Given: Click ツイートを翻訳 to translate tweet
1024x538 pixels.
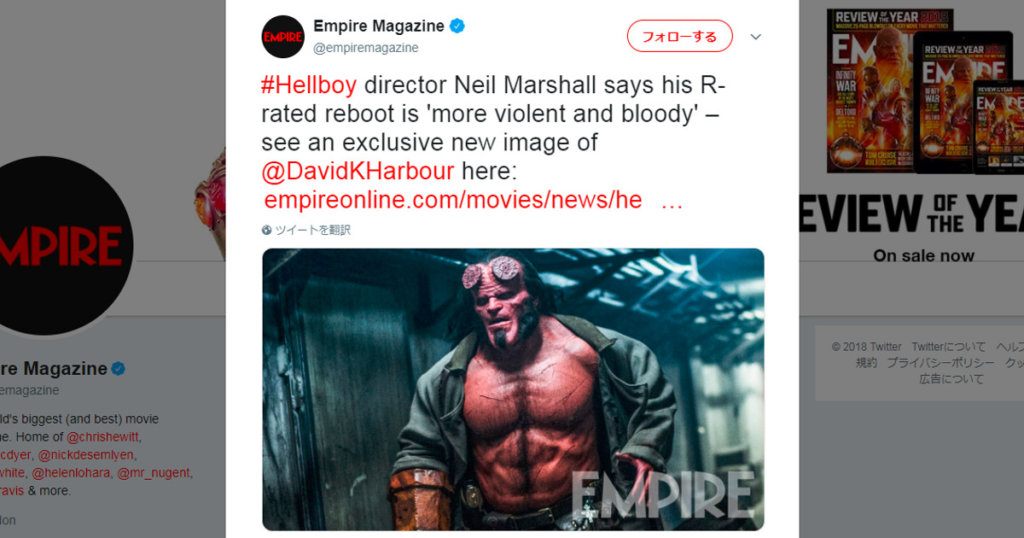Looking at the screenshot, I should tap(312, 230).
